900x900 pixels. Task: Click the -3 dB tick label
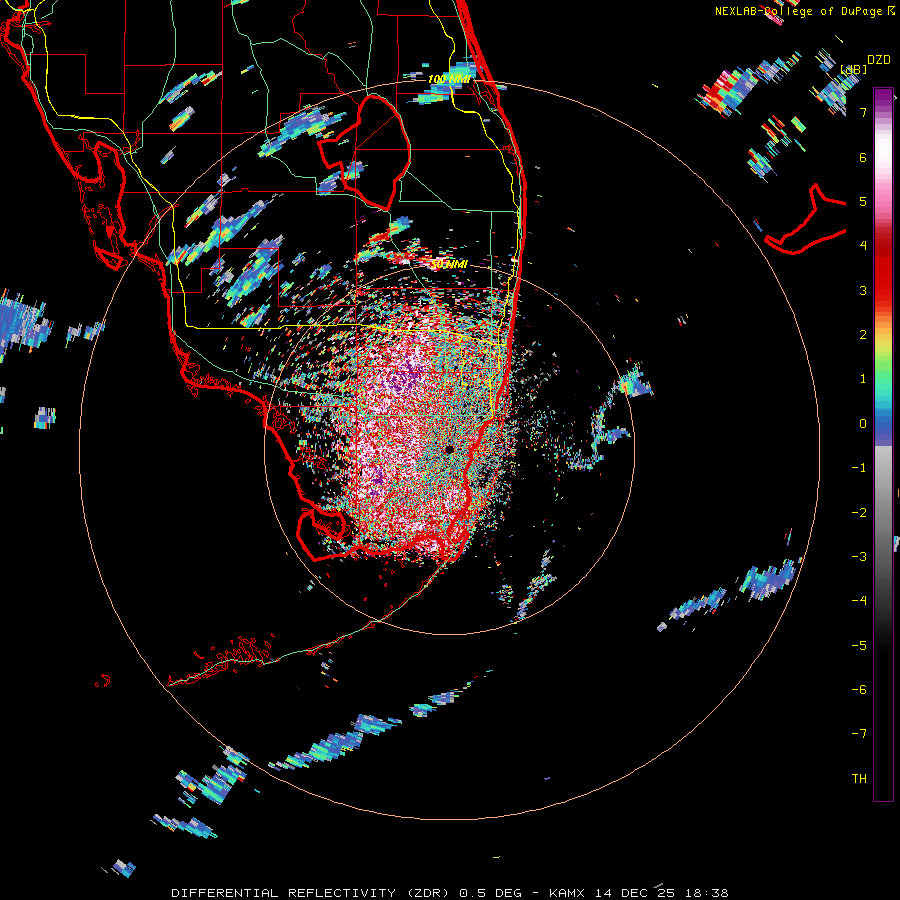(x=859, y=557)
